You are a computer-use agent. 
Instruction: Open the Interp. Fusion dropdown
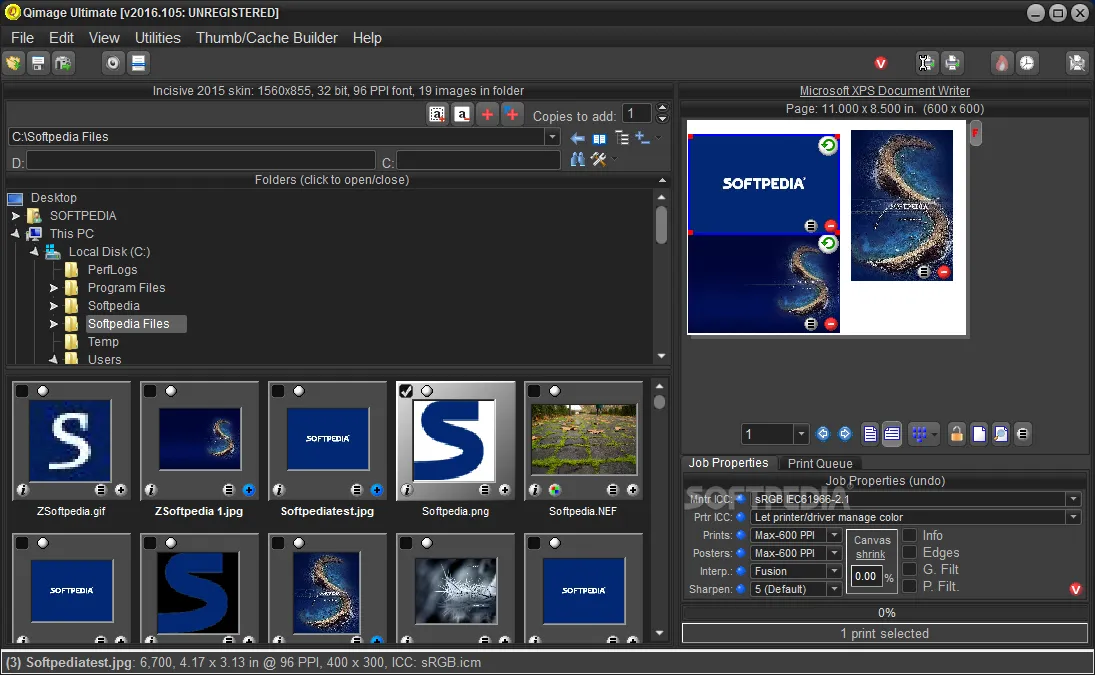coord(834,571)
